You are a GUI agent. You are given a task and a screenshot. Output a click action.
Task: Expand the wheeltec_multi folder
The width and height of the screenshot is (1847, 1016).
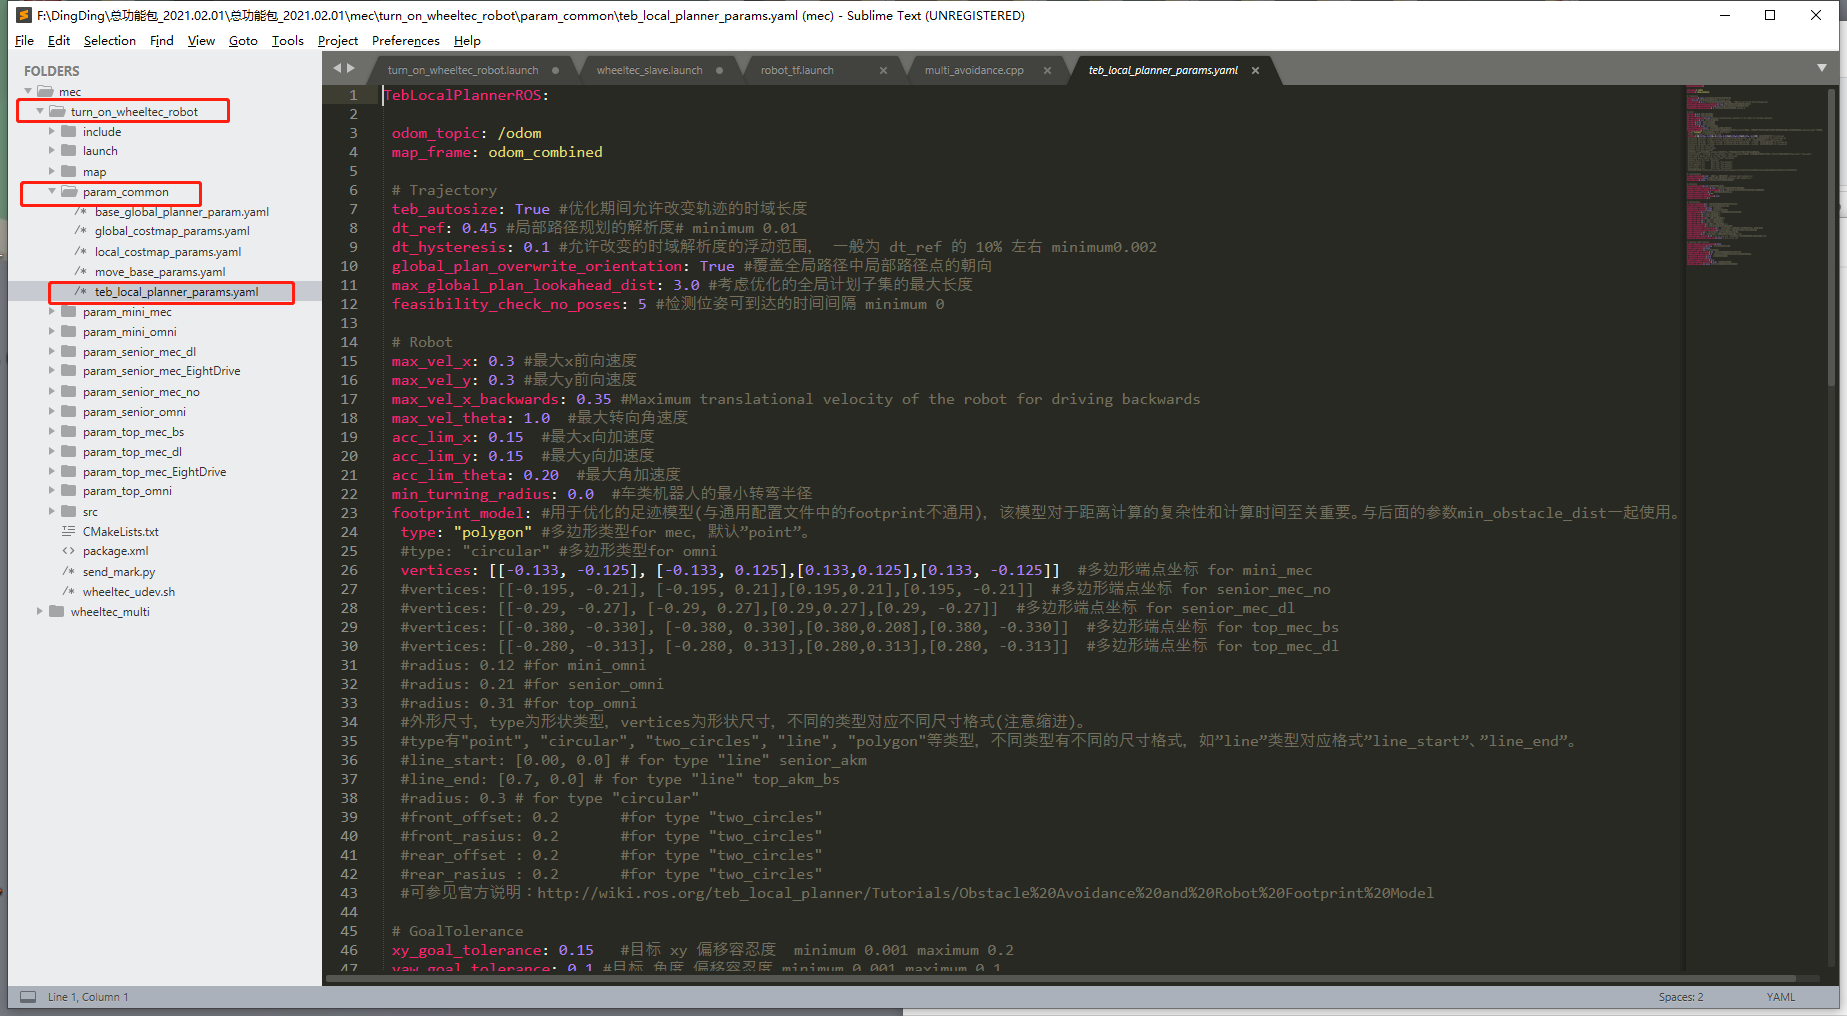(40, 611)
